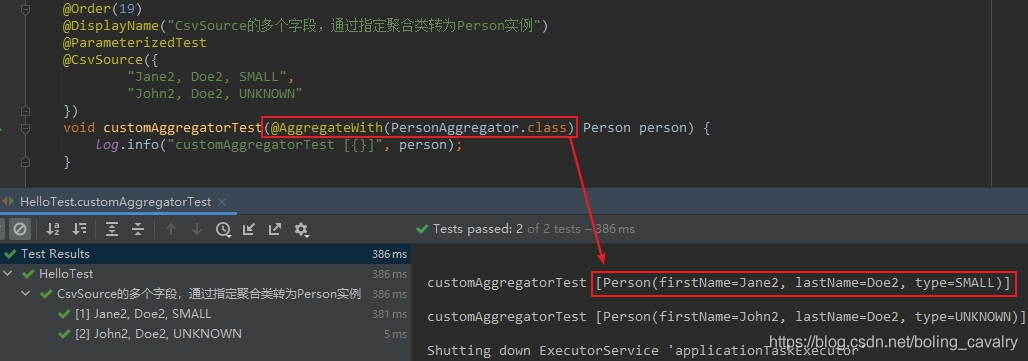The height and width of the screenshot is (361, 1028).
Task: Jump to previous failed test arrow
Action: point(171,229)
